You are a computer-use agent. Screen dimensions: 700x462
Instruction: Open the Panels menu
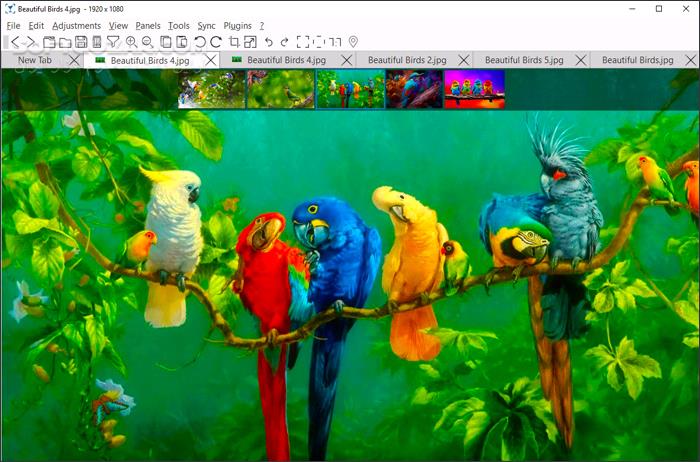[148, 25]
